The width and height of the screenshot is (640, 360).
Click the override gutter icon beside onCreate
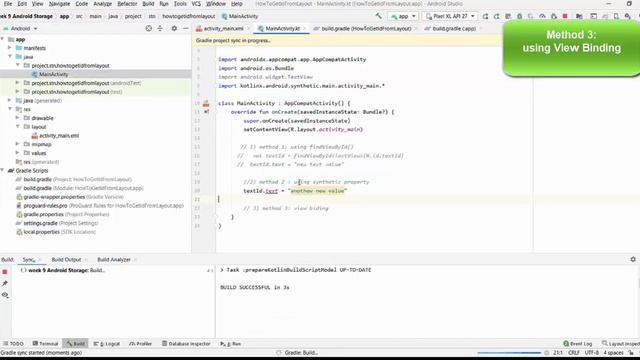[x=206, y=112]
